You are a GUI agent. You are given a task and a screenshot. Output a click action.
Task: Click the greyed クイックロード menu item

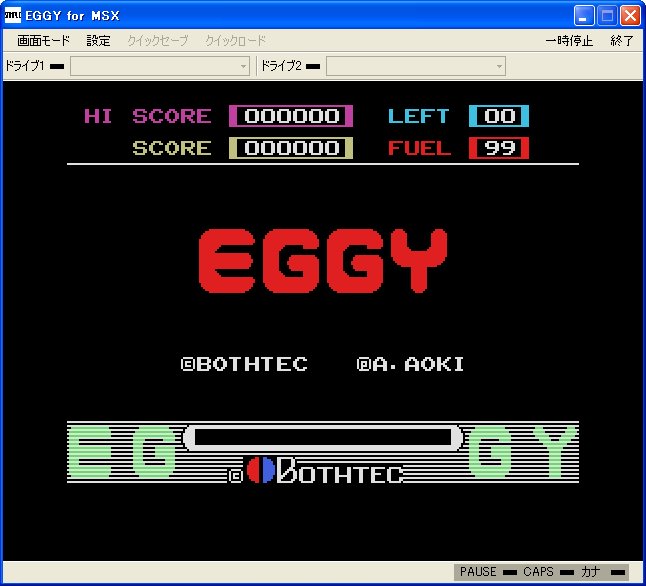point(236,40)
